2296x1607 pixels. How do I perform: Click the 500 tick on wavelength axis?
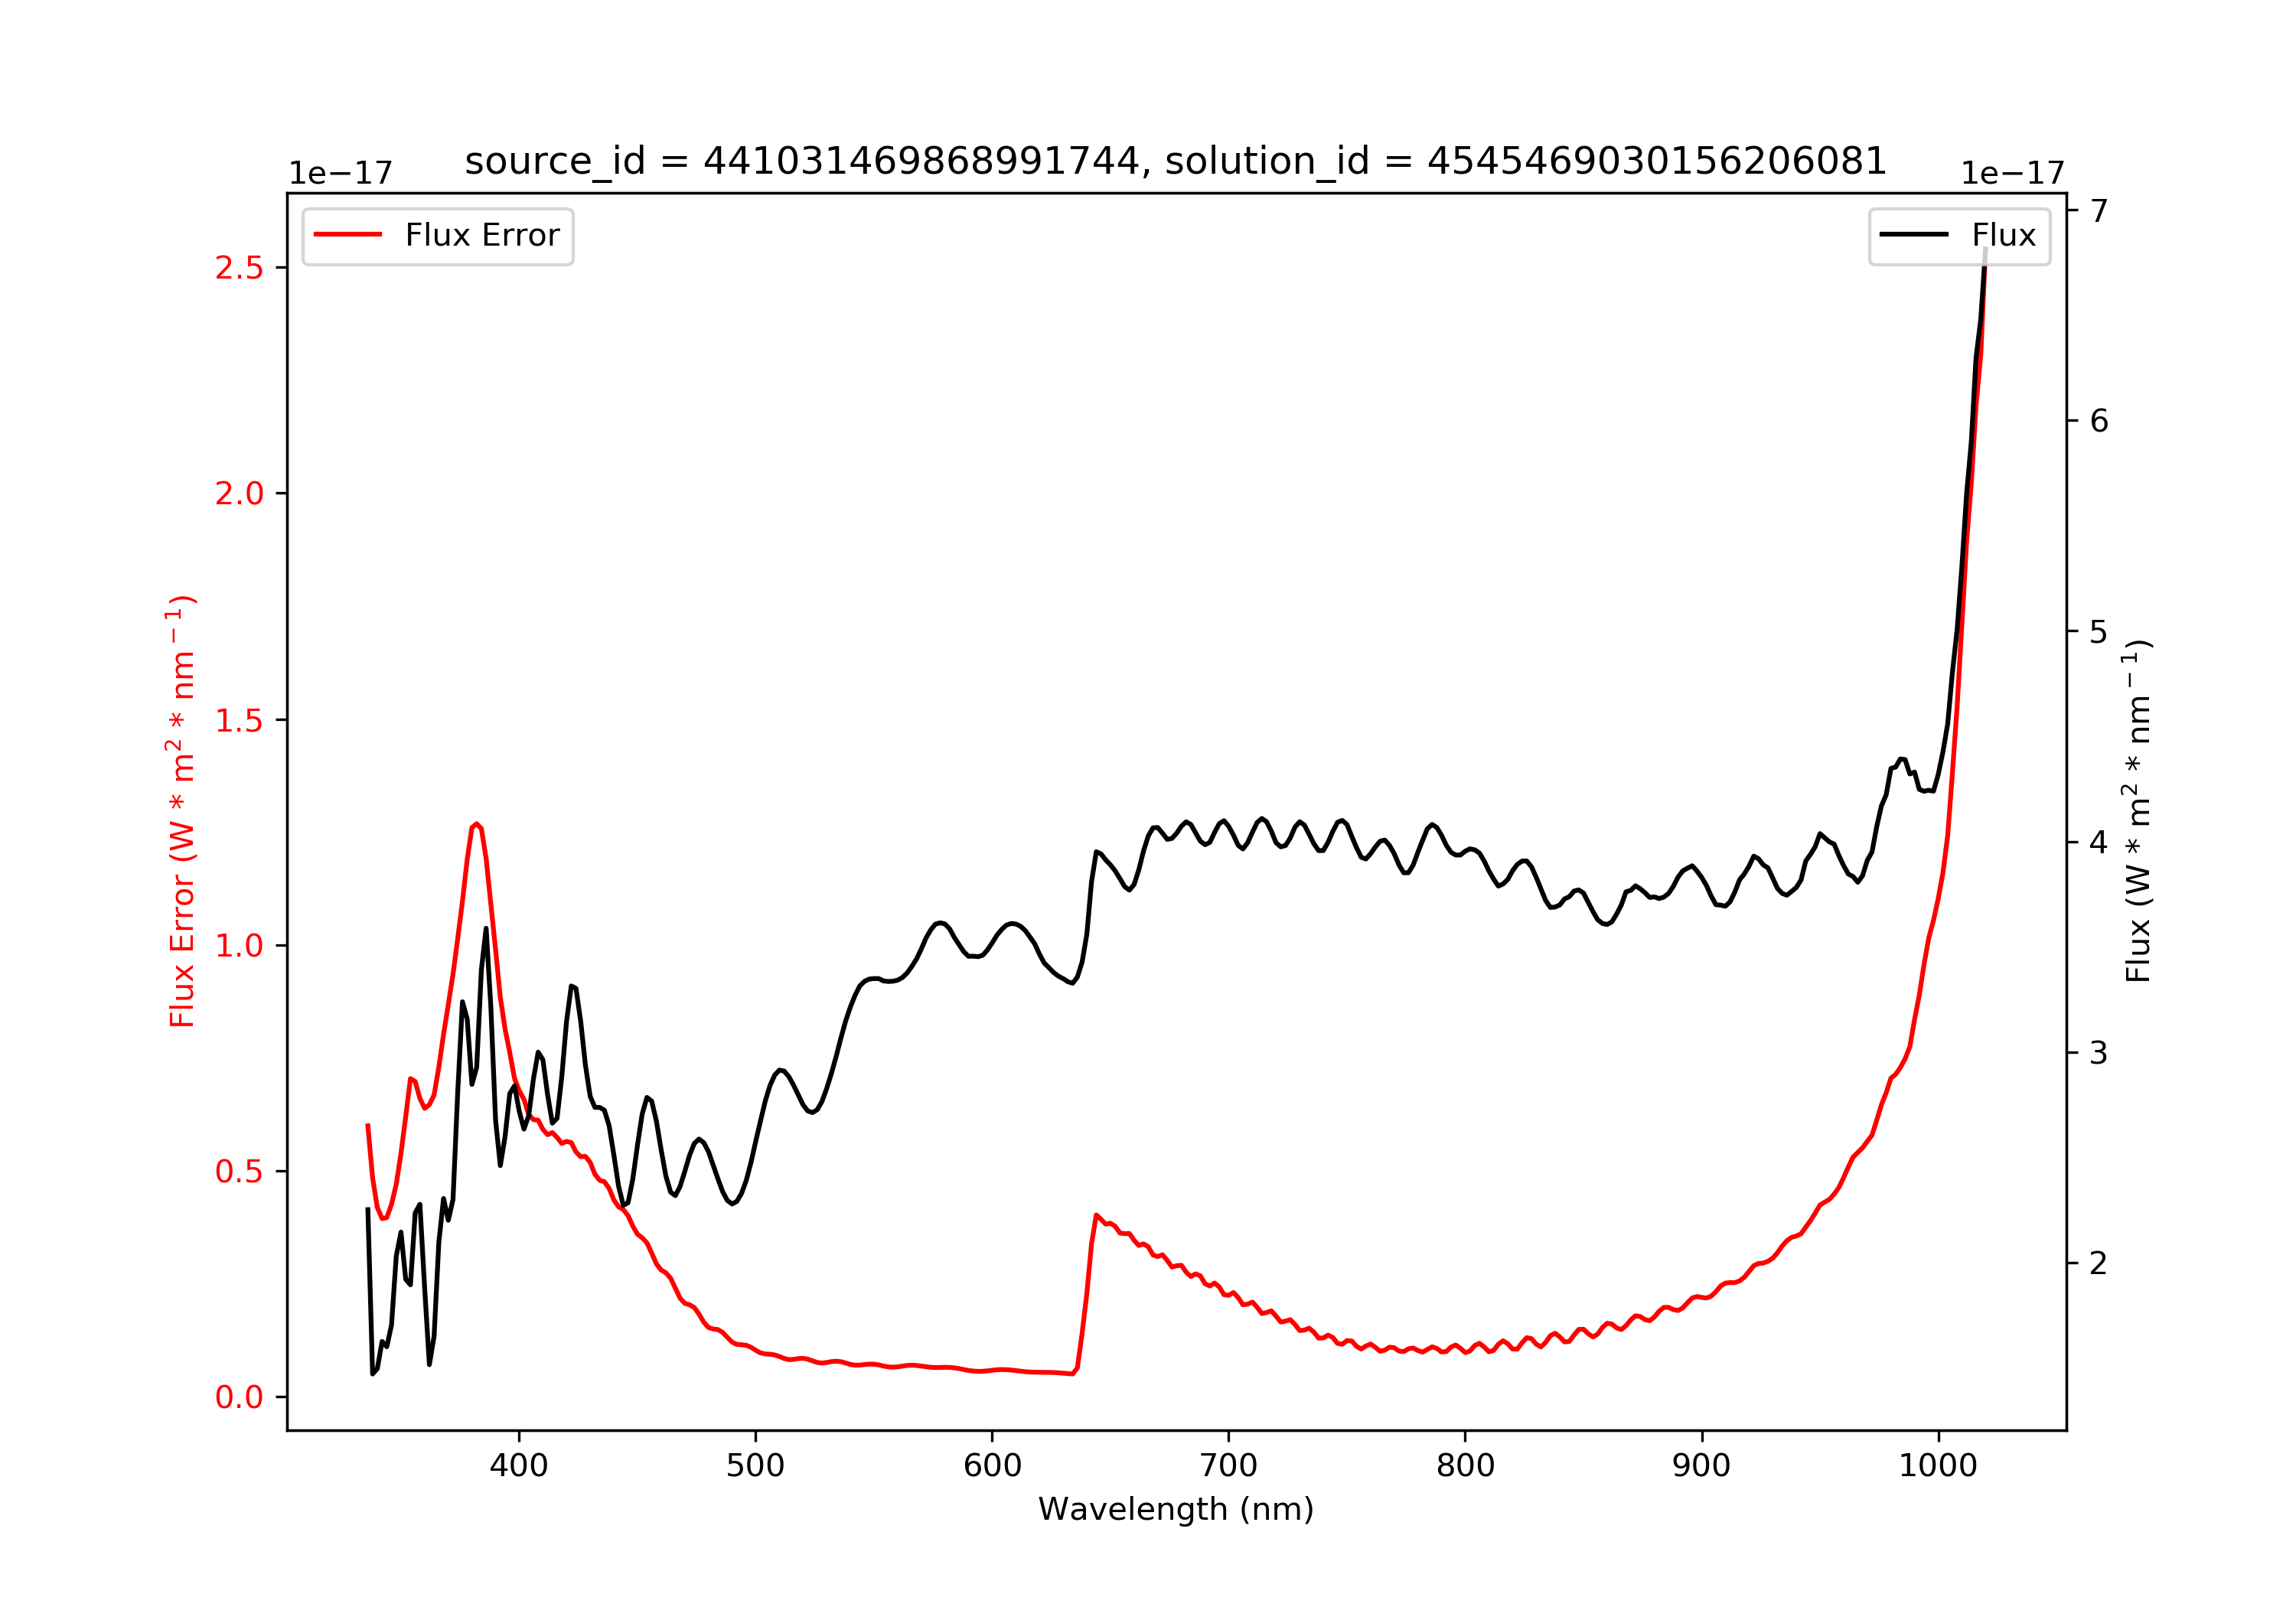coord(755,1466)
